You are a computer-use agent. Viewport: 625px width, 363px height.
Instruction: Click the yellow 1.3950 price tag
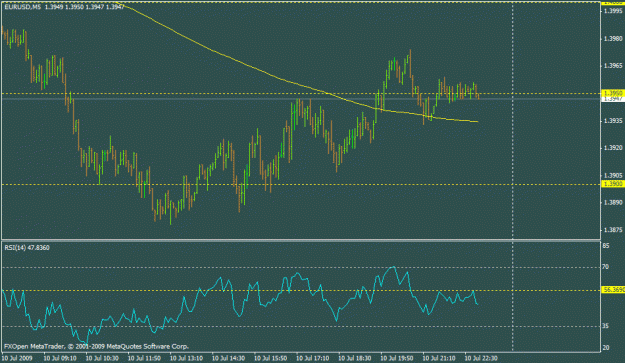[613, 93]
